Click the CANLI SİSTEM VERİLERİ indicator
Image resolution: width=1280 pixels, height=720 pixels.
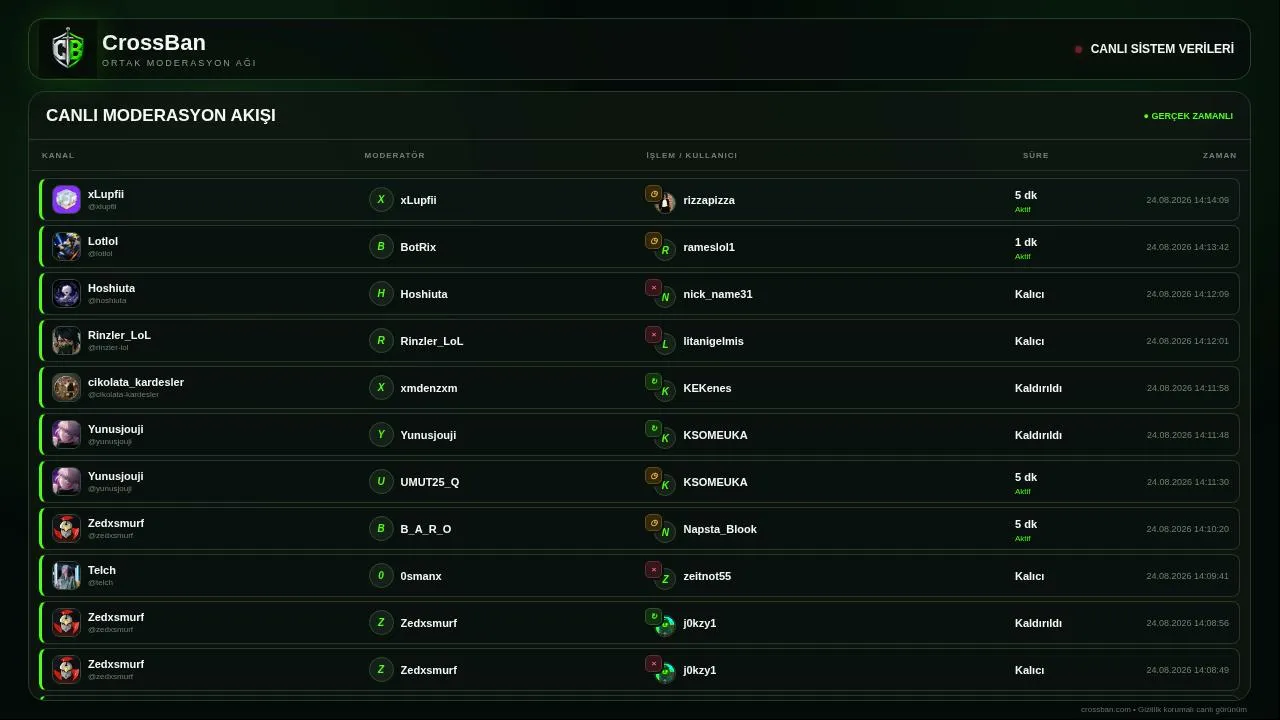click(1154, 49)
